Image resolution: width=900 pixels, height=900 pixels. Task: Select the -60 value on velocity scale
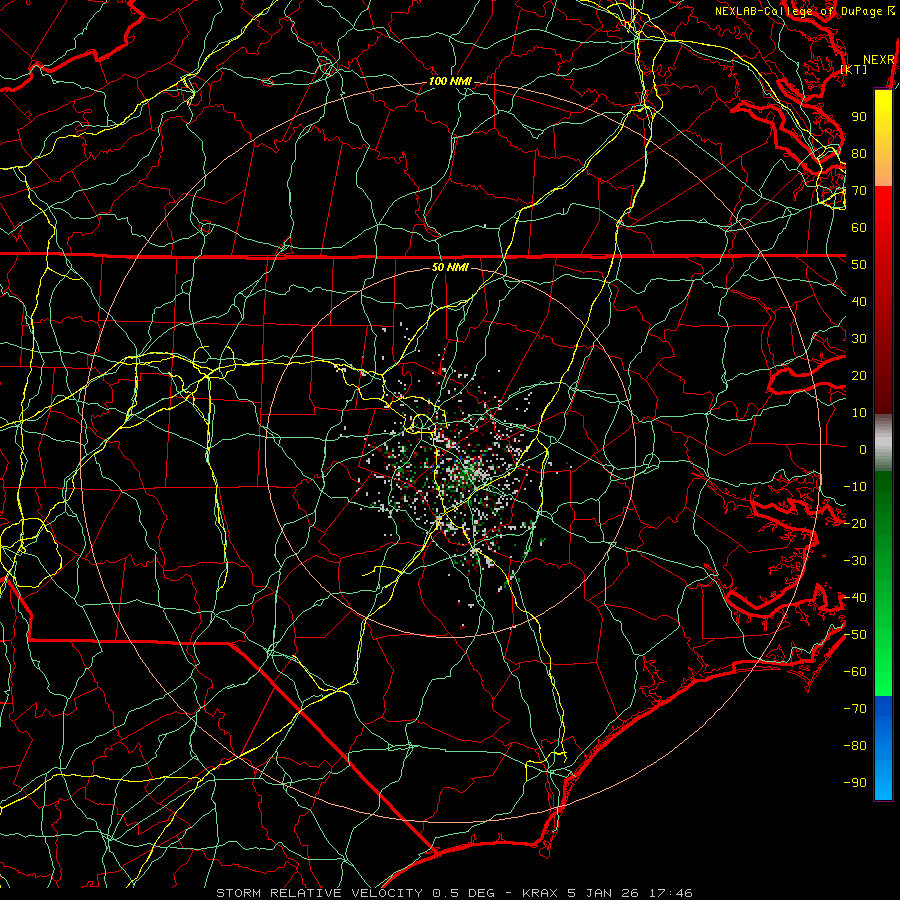855,672
